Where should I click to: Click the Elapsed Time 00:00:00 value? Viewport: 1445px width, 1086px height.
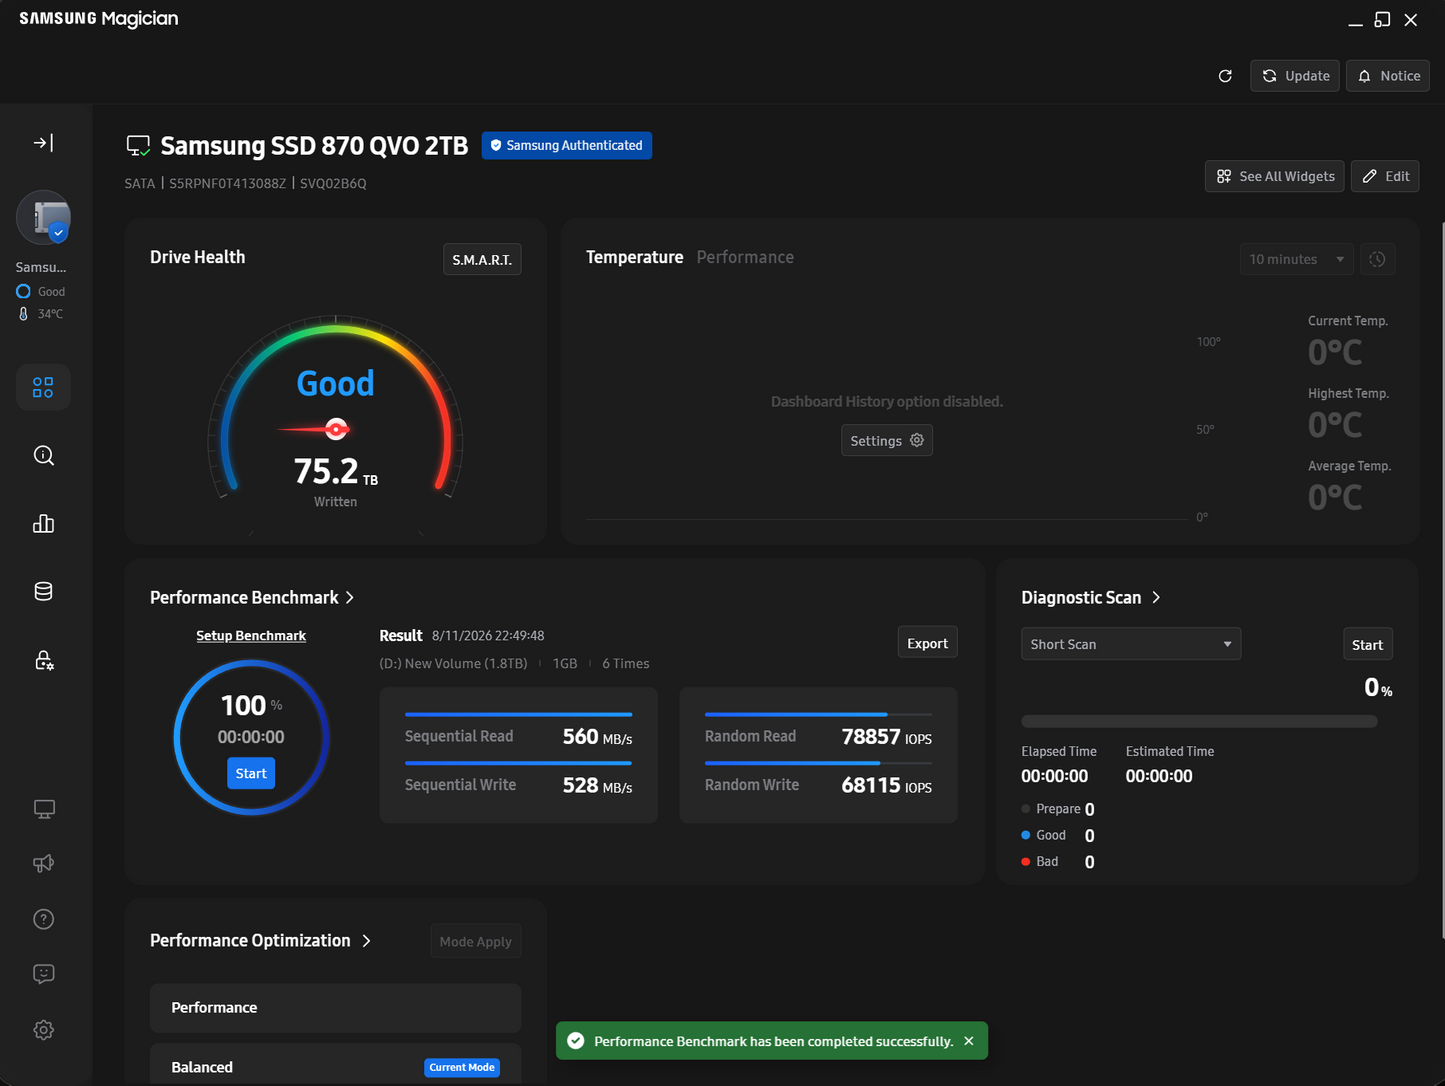click(1054, 776)
